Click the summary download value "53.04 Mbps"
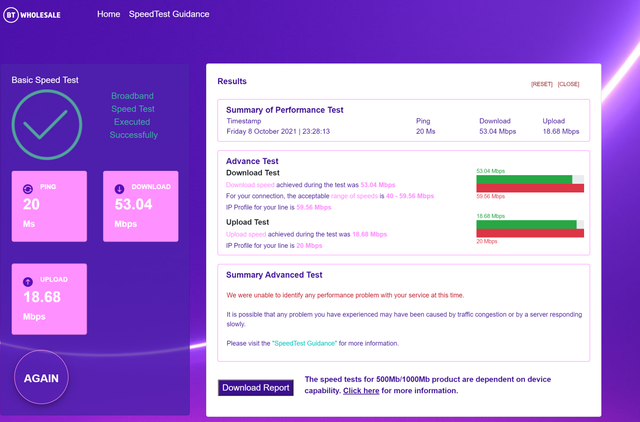640x422 pixels. click(498, 131)
